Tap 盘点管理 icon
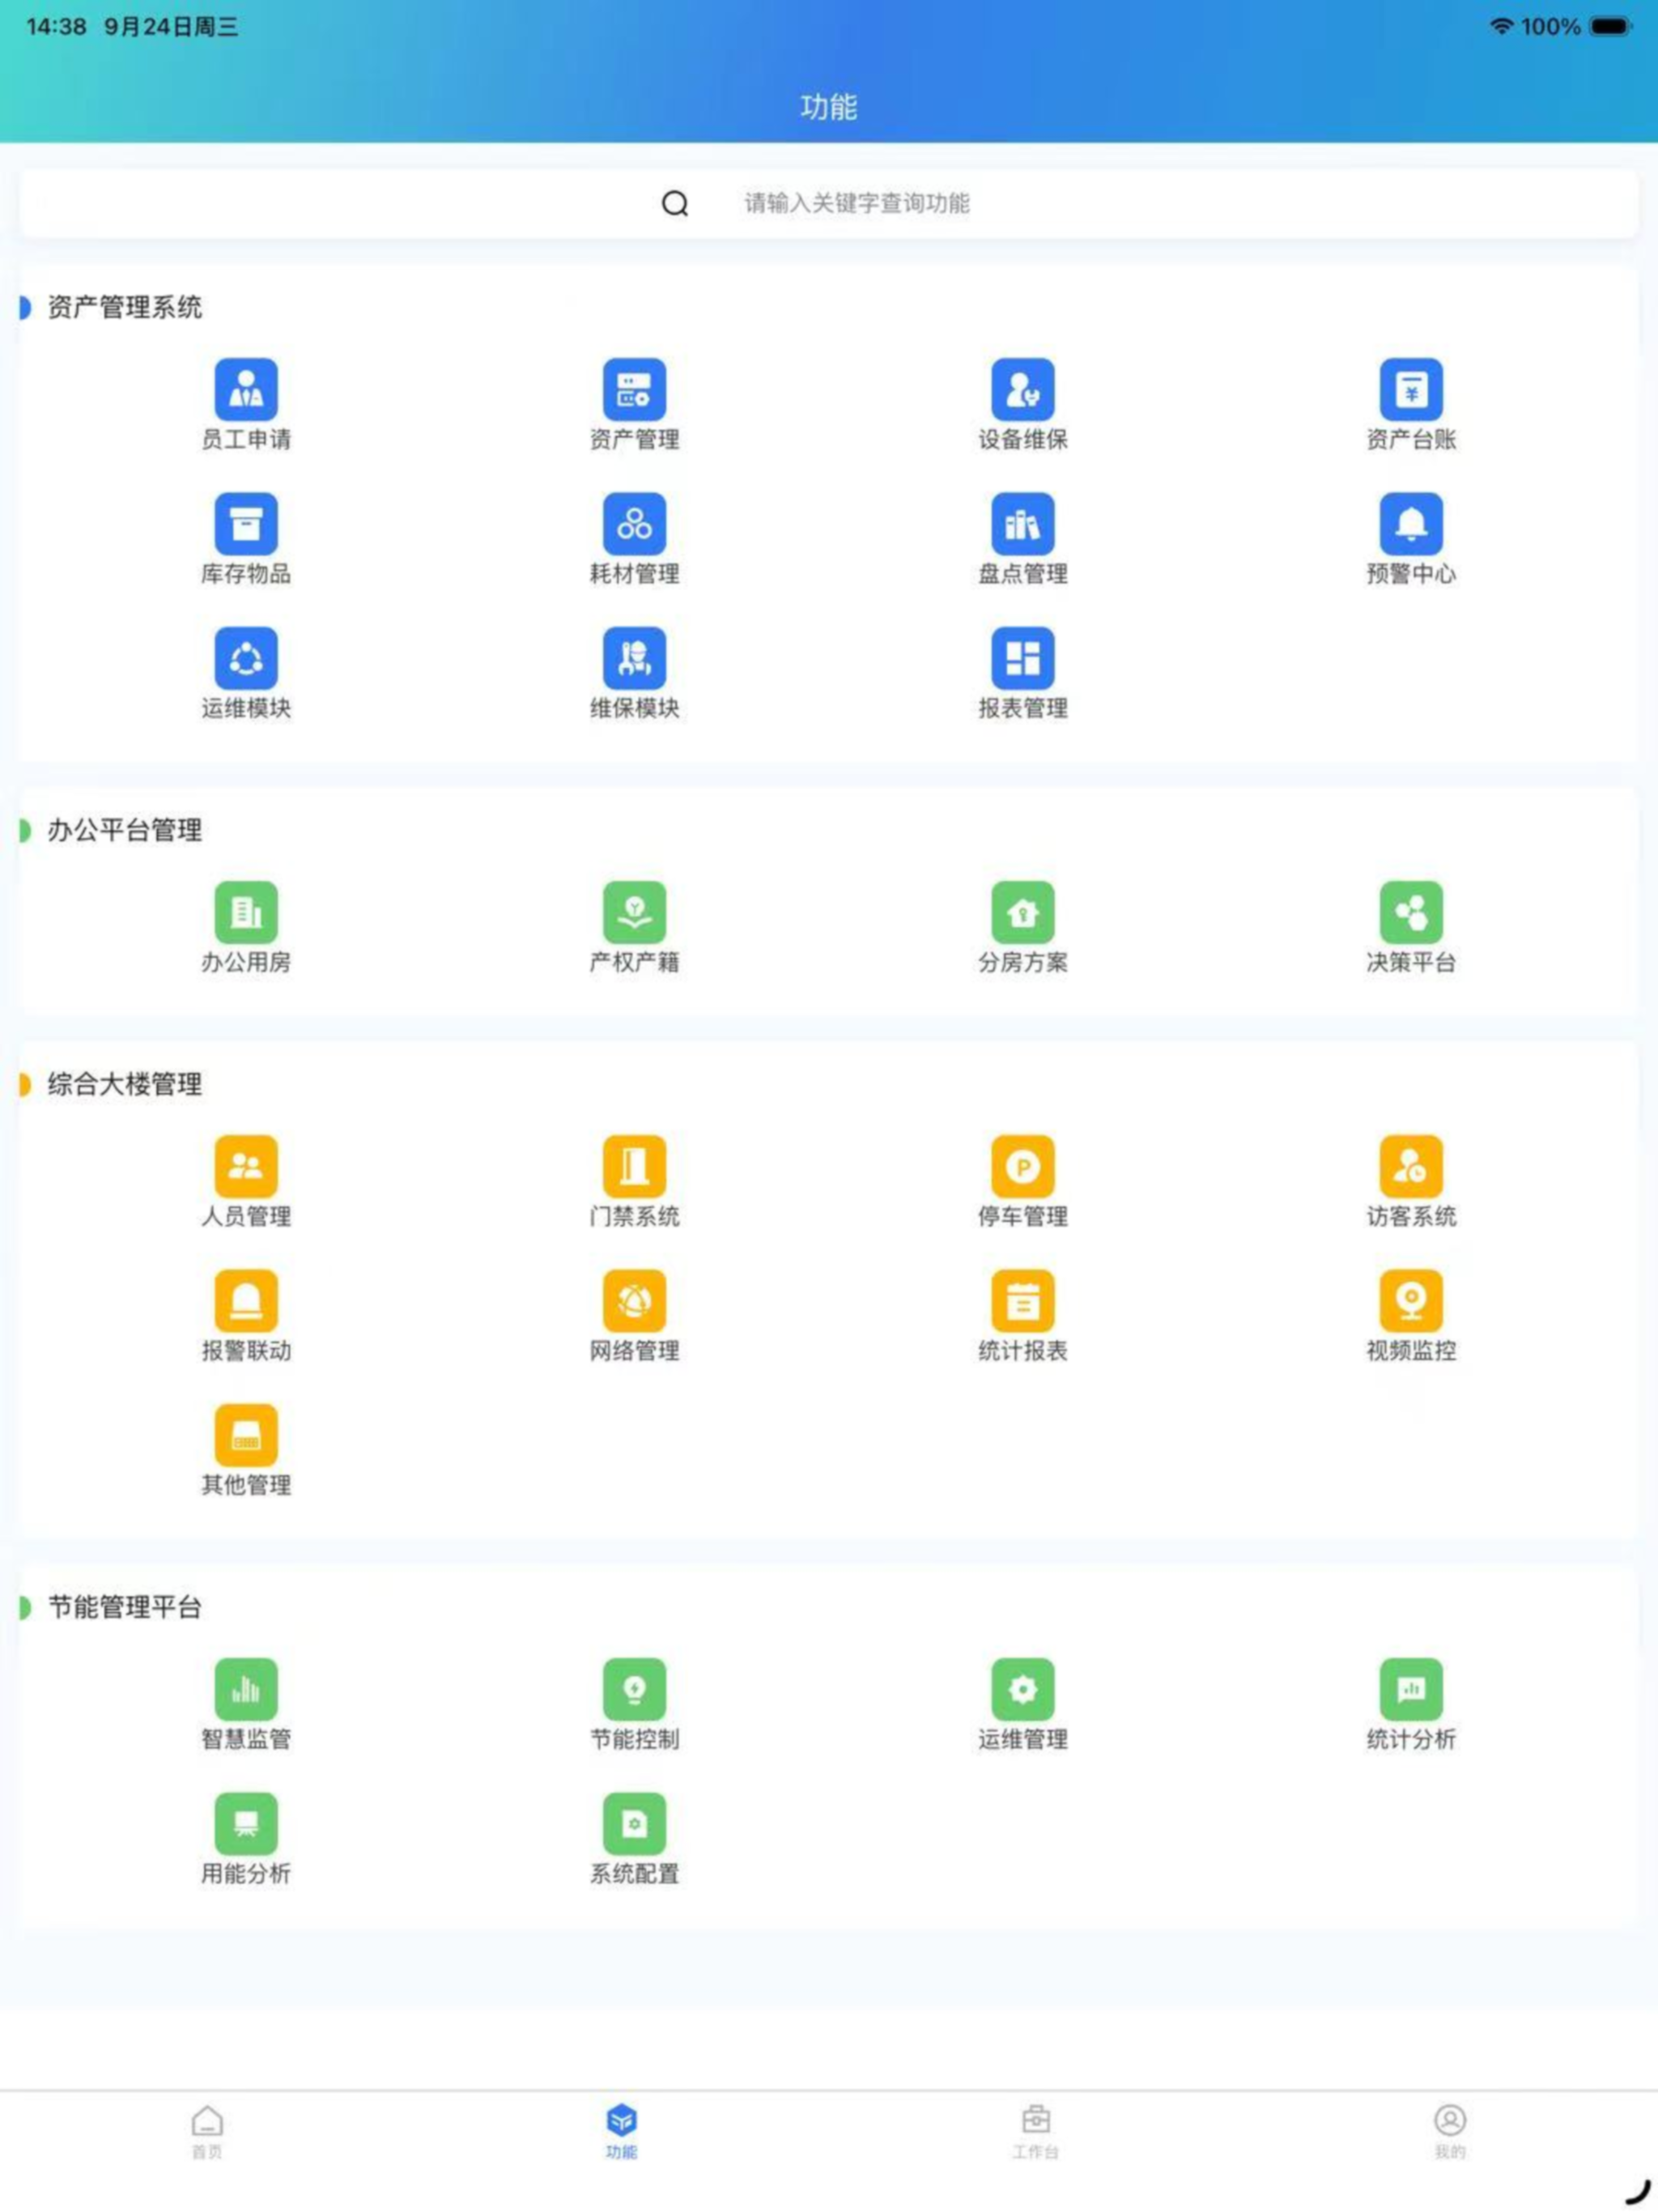The height and width of the screenshot is (2212, 1658). [x=1022, y=523]
